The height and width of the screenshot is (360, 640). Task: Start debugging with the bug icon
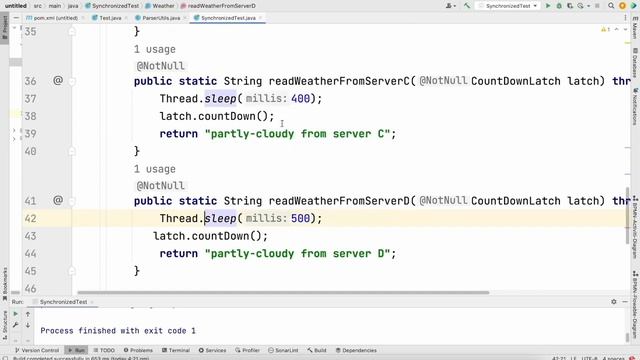click(x=559, y=6)
